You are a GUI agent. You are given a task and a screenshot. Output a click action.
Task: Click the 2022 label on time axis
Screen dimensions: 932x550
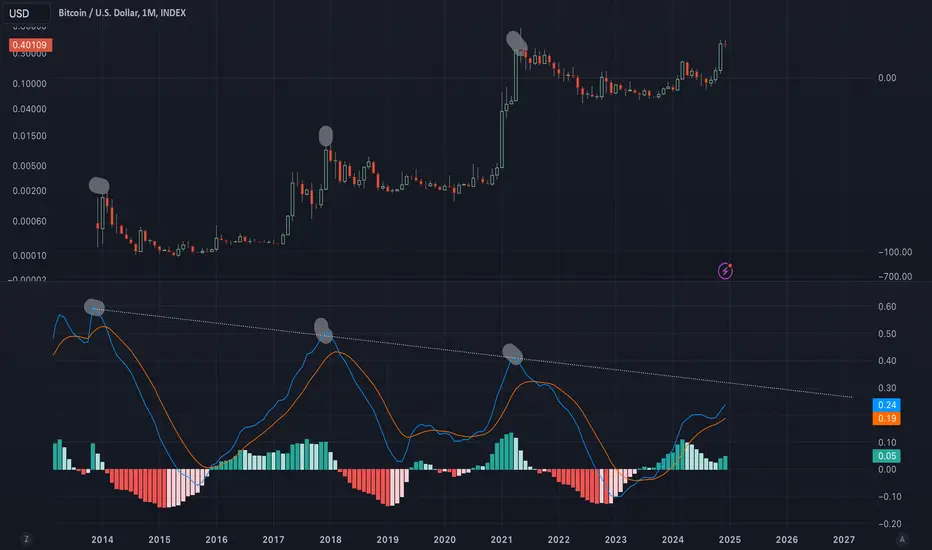coord(559,539)
